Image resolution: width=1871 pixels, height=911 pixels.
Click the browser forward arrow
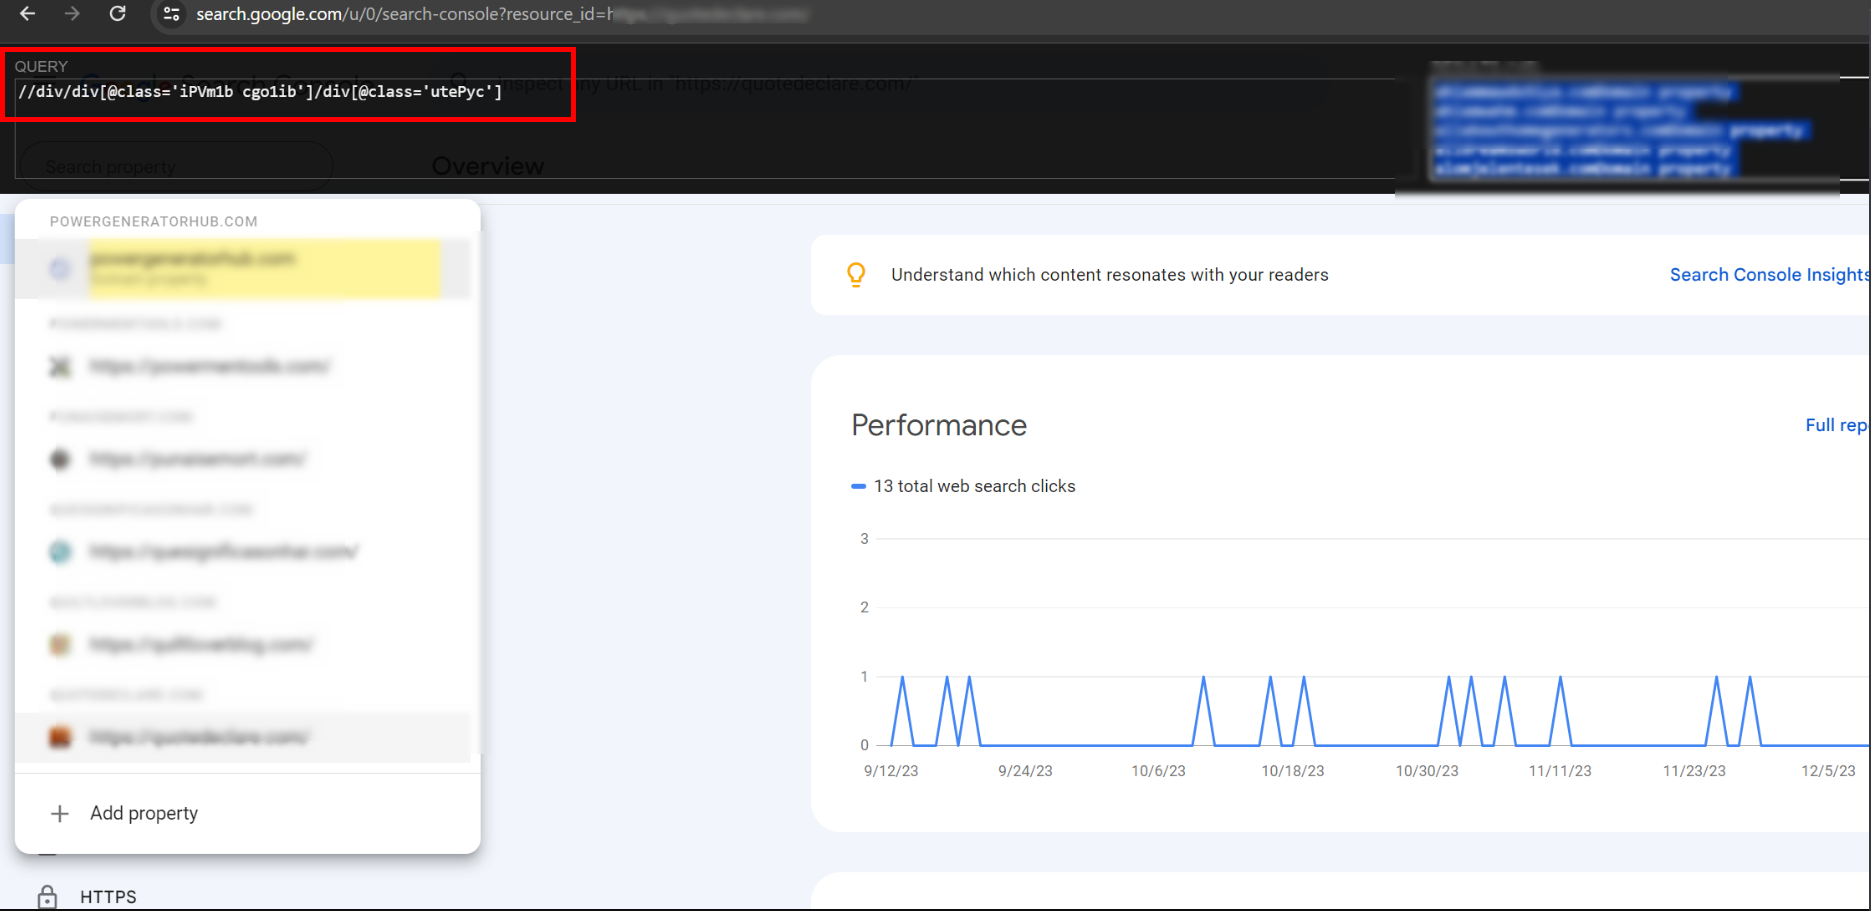(72, 14)
